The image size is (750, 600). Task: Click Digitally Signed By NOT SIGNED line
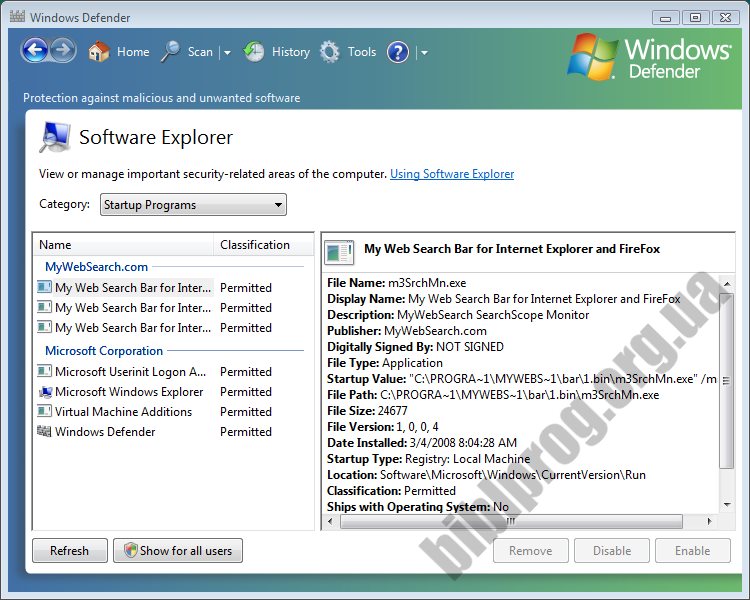point(415,347)
